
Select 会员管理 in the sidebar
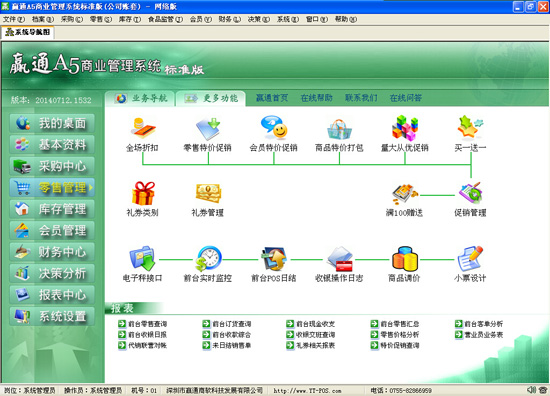[52, 230]
